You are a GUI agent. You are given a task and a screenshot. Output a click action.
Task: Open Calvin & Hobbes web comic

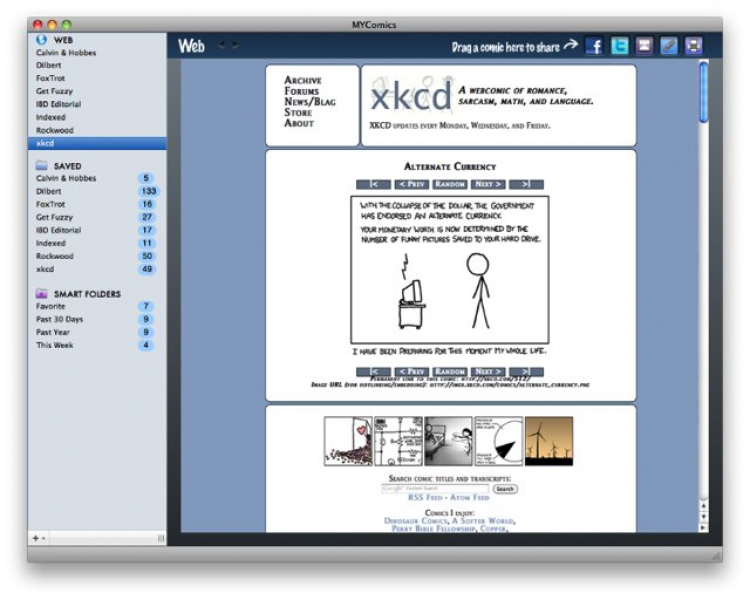66,53
